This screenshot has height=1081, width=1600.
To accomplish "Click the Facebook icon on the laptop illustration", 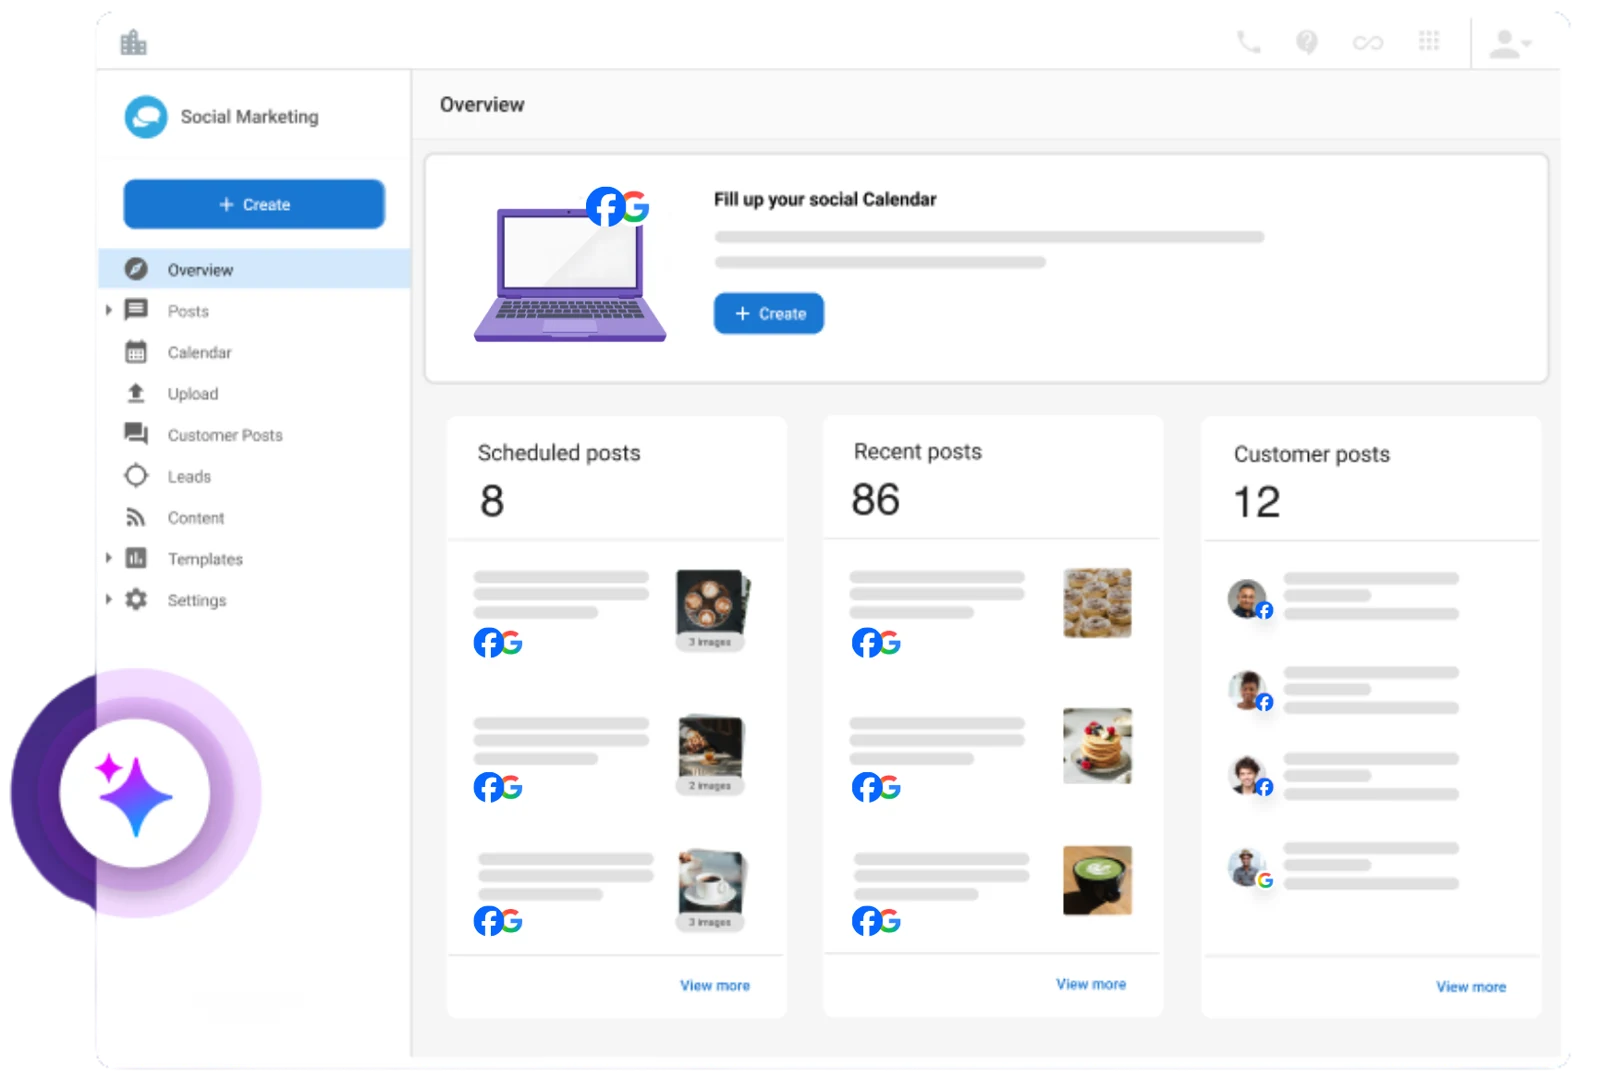I will (x=606, y=207).
